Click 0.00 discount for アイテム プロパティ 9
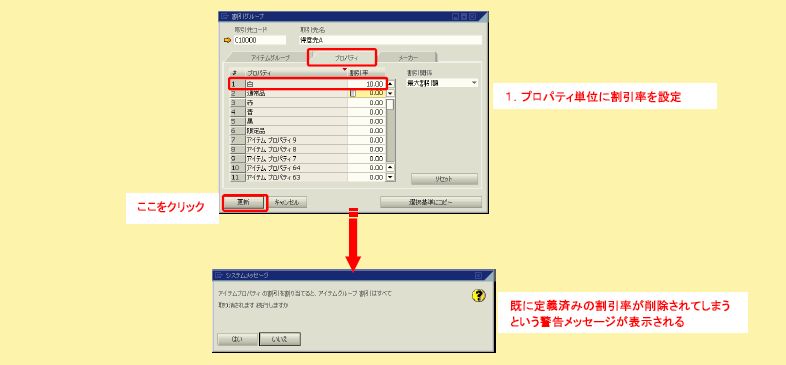This screenshot has width=786, height=365. point(366,140)
